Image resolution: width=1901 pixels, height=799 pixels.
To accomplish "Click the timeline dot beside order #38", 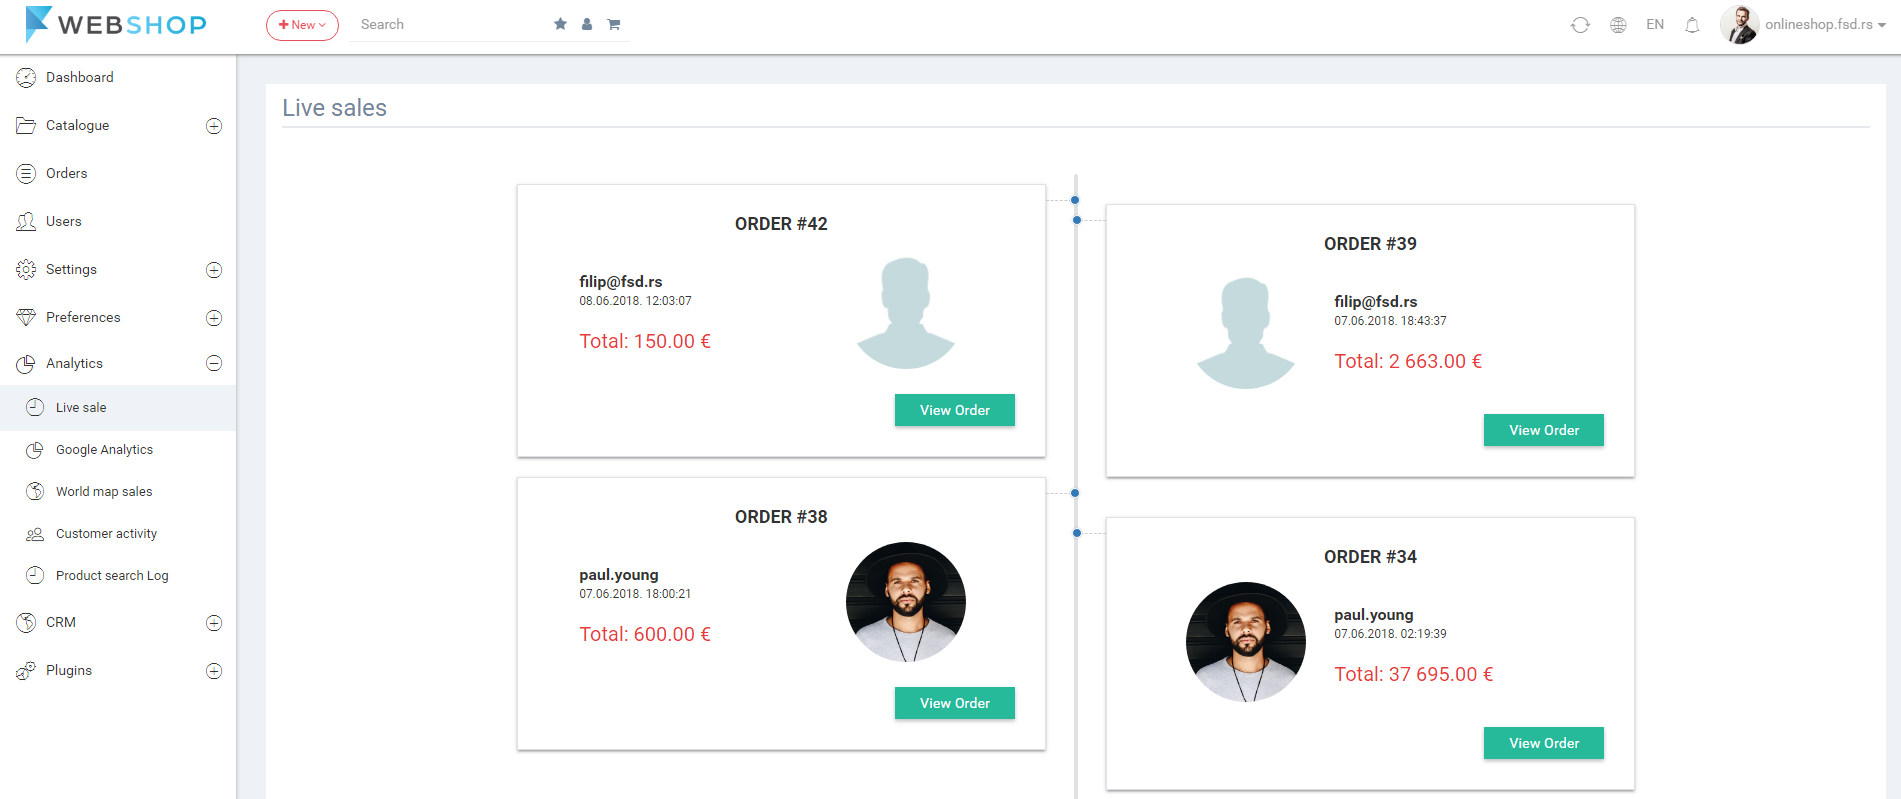I will pos(1075,493).
